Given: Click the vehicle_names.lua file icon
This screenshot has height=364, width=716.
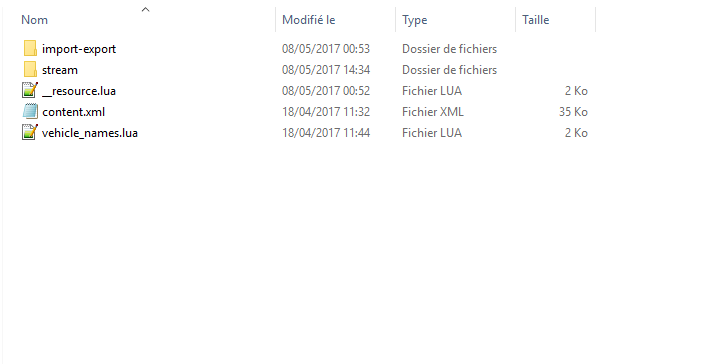Looking at the screenshot, I should [30, 132].
